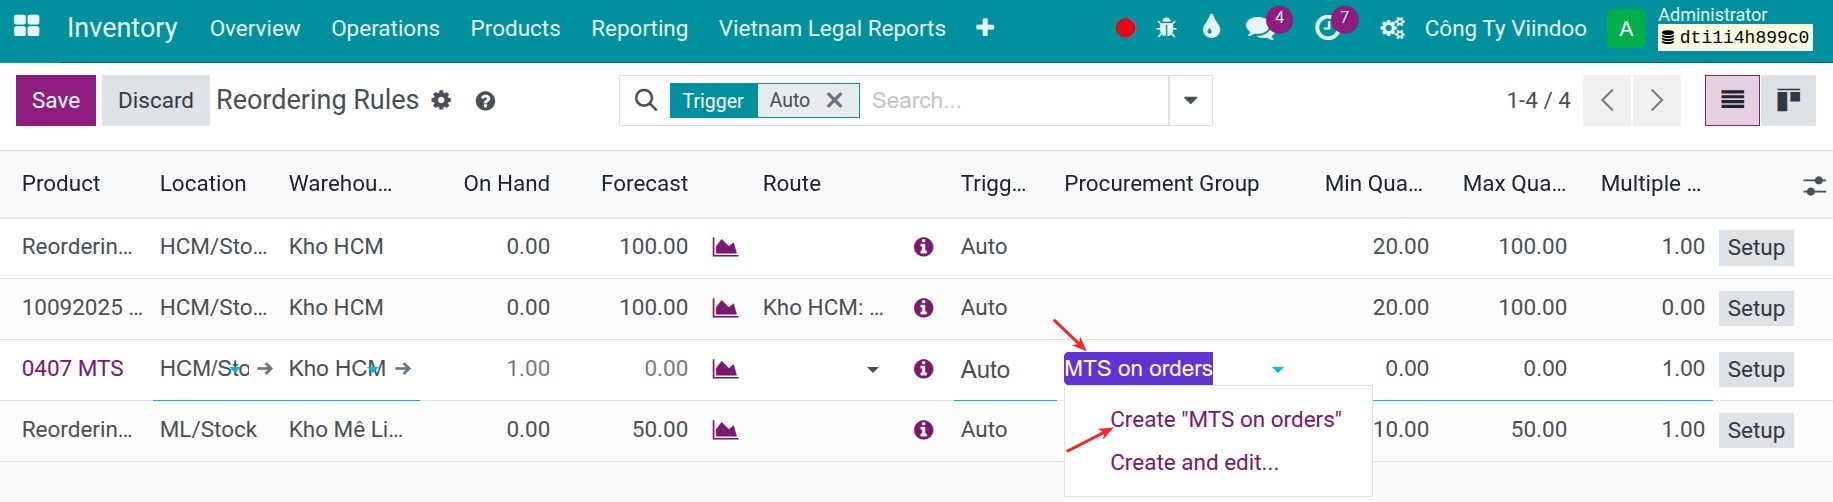The width and height of the screenshot is (1833, 502).
Task: Open forecast graph for 0407 MTS row
Action: click(x=725, y=369)
